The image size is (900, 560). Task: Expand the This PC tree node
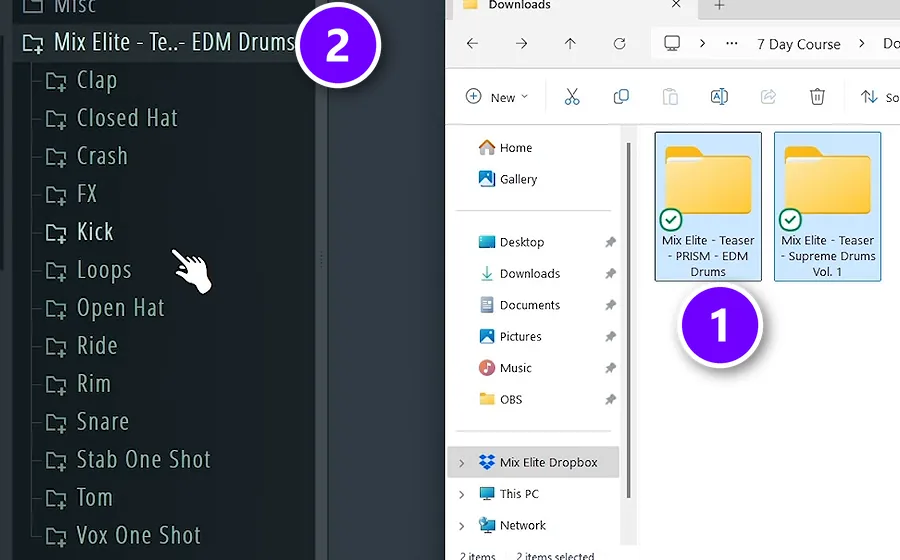[461, 494]
